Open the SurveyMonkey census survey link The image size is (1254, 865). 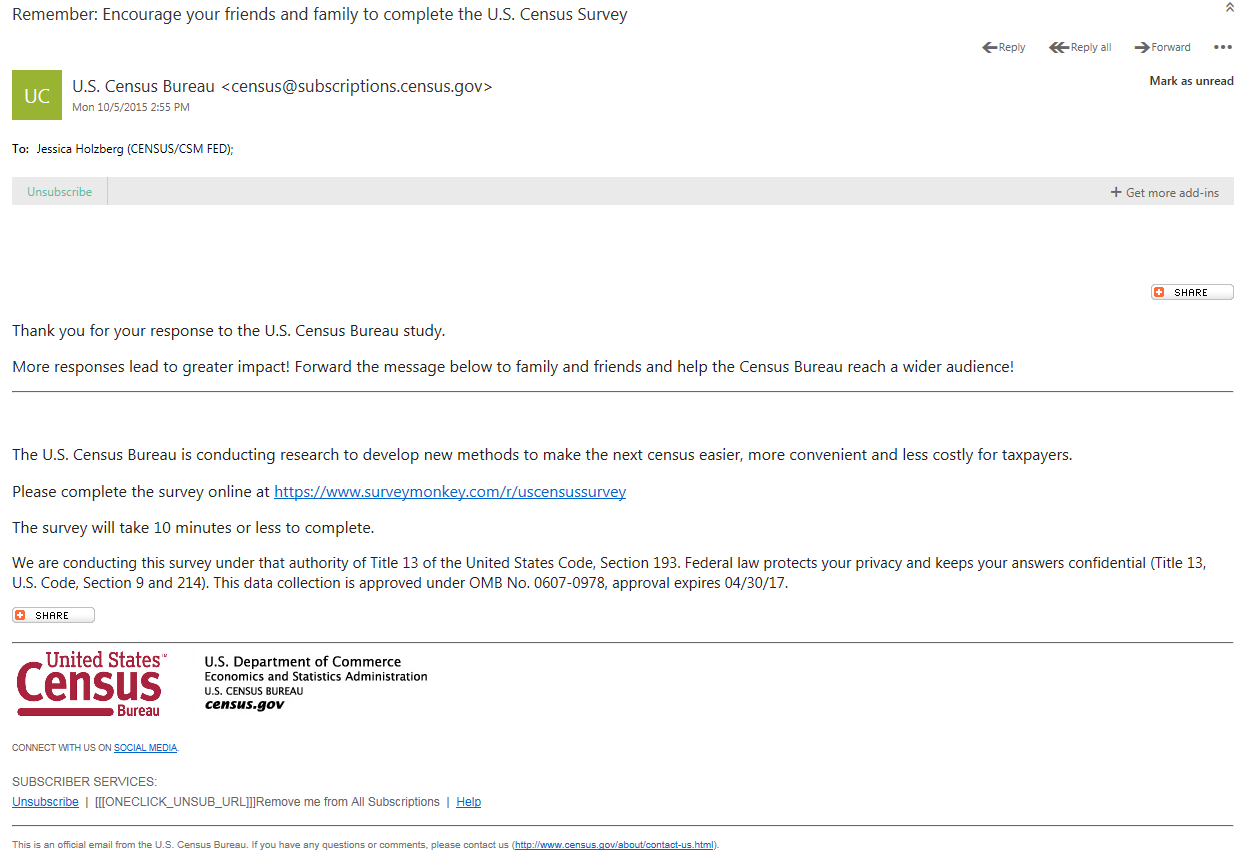450,492
